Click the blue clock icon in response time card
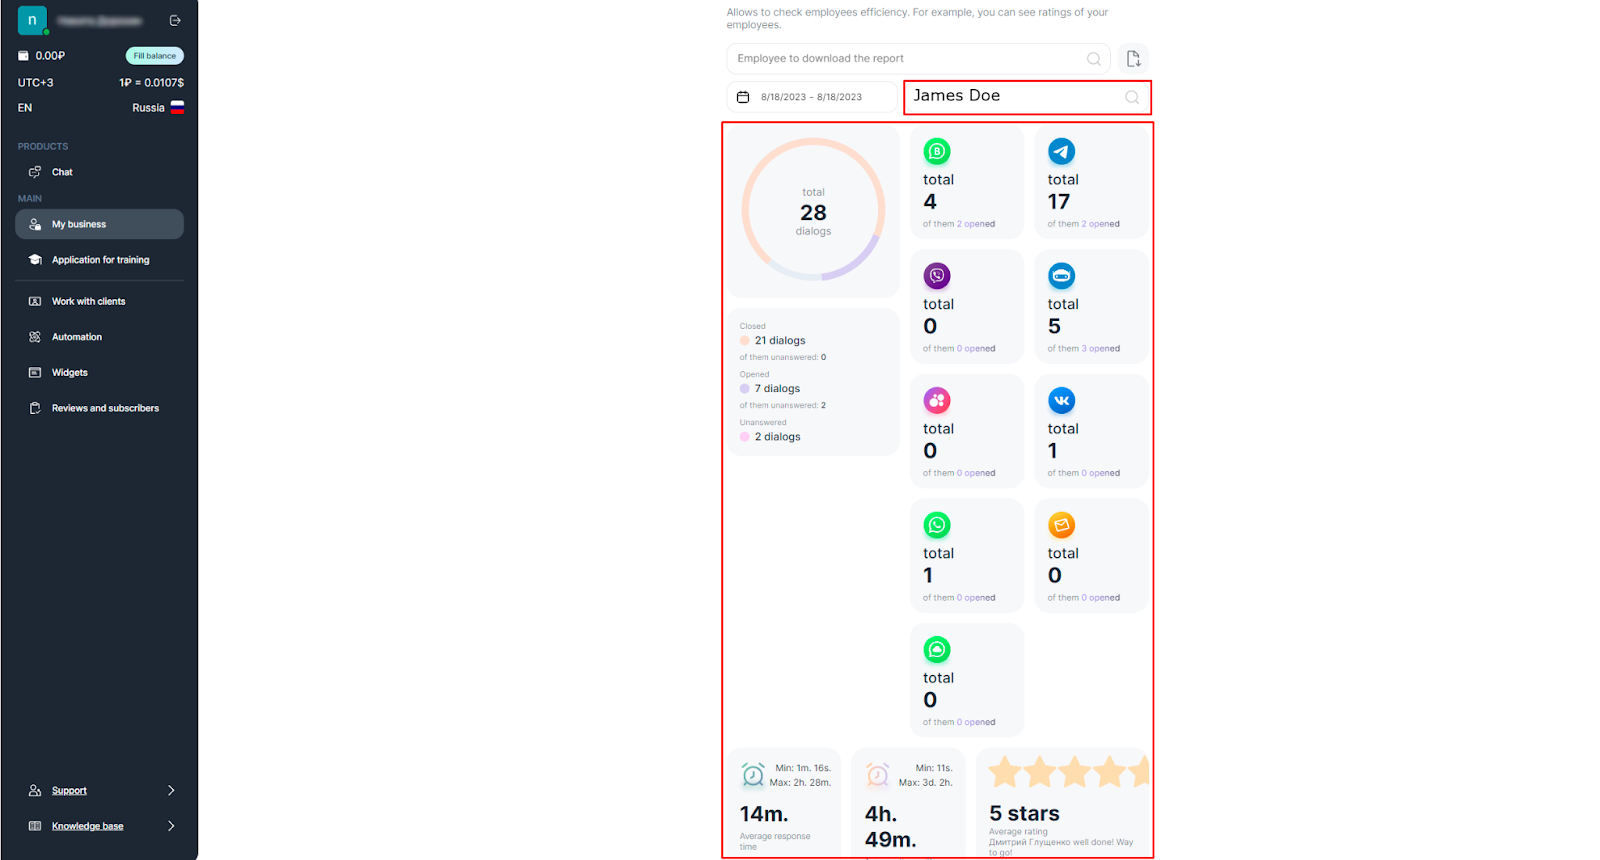Screen dimensions: 1600x860 [753, 775]
